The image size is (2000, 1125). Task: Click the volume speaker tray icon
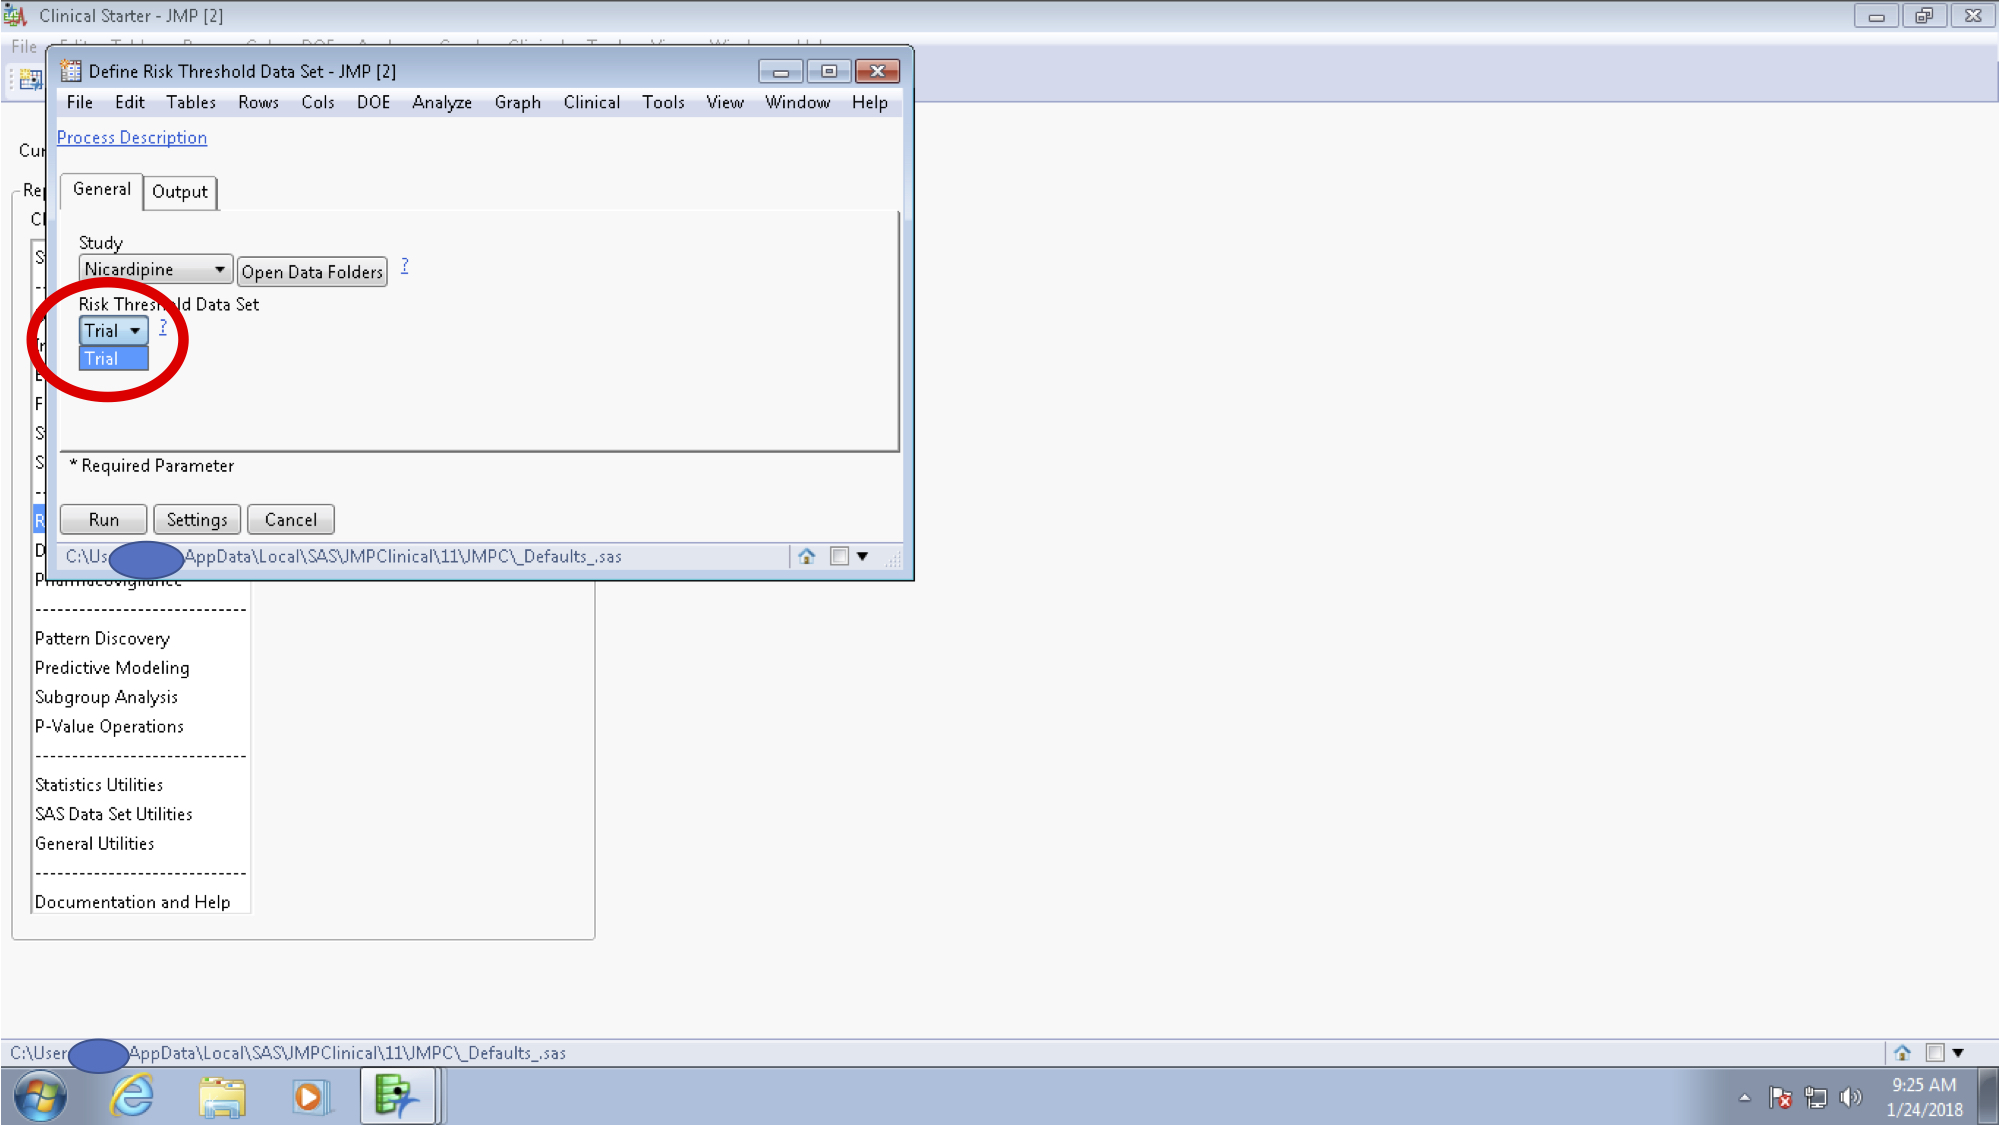[x=1850, y=1097]
